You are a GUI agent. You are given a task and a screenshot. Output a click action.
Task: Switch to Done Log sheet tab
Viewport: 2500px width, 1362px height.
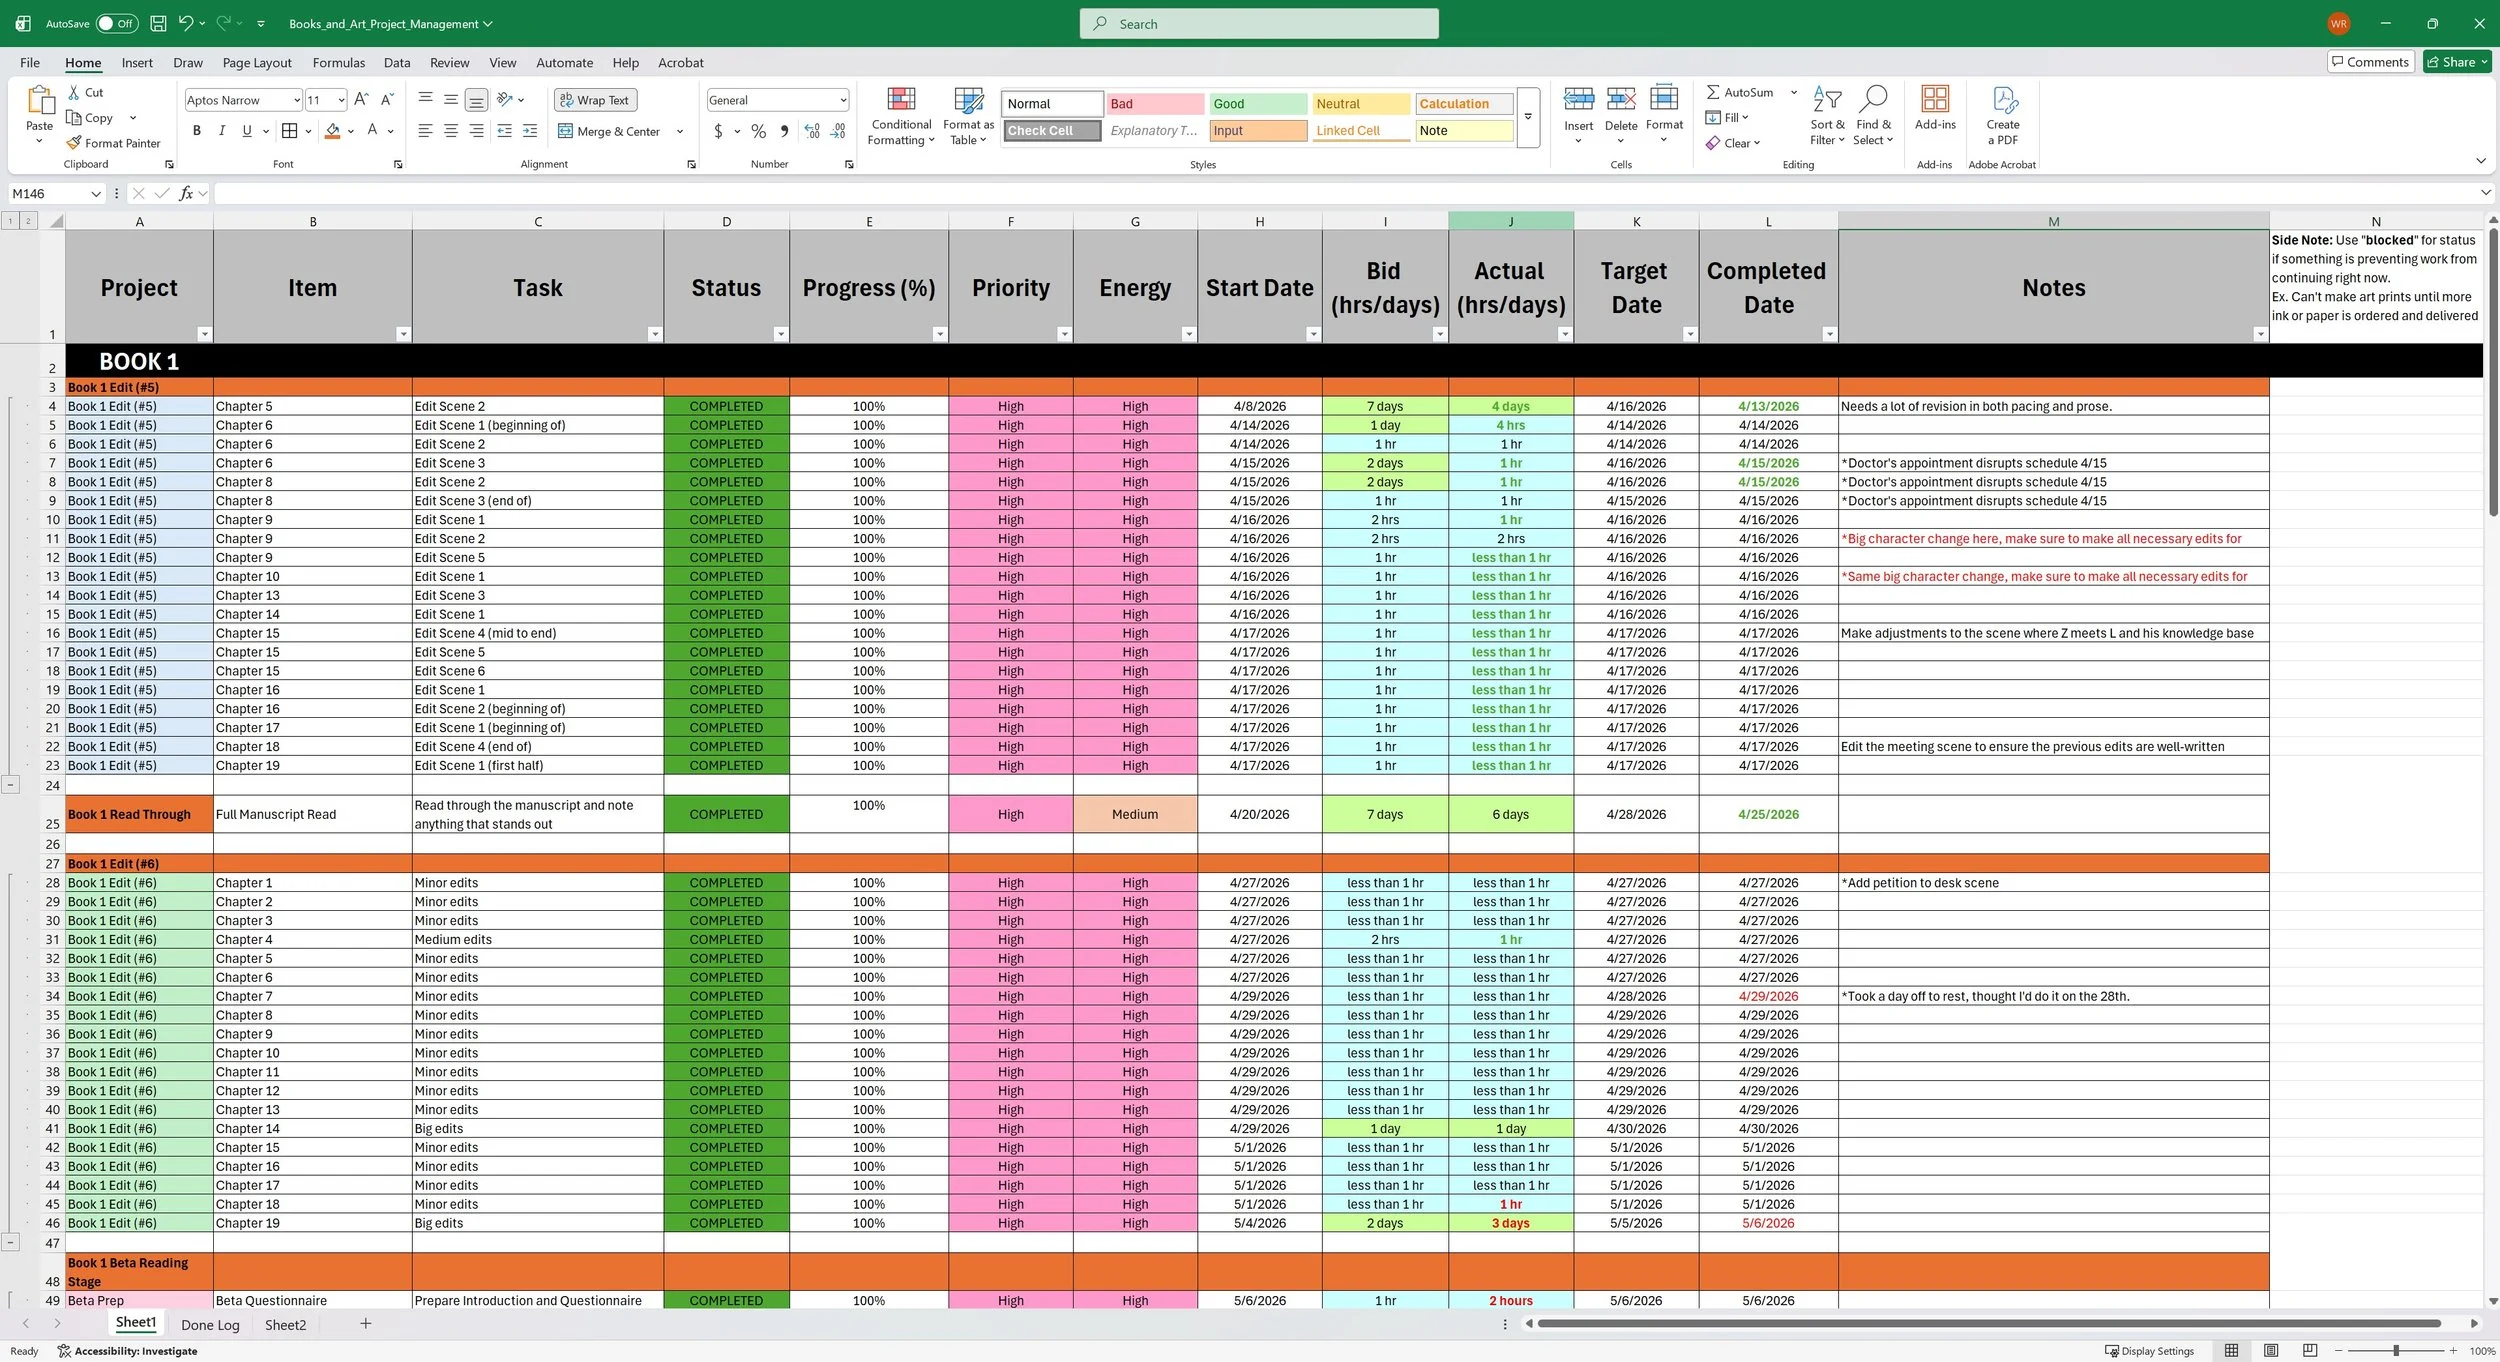[210, 1325]
